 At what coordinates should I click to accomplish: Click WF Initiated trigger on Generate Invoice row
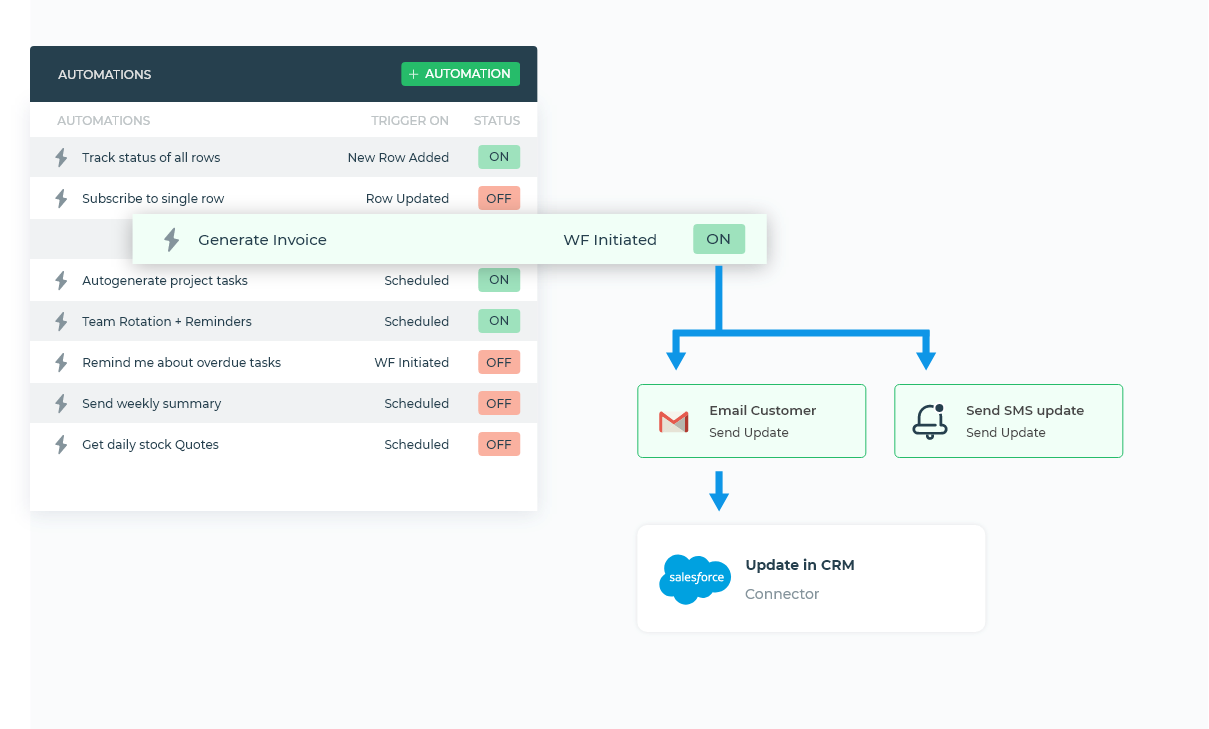[x=610, y=240]
